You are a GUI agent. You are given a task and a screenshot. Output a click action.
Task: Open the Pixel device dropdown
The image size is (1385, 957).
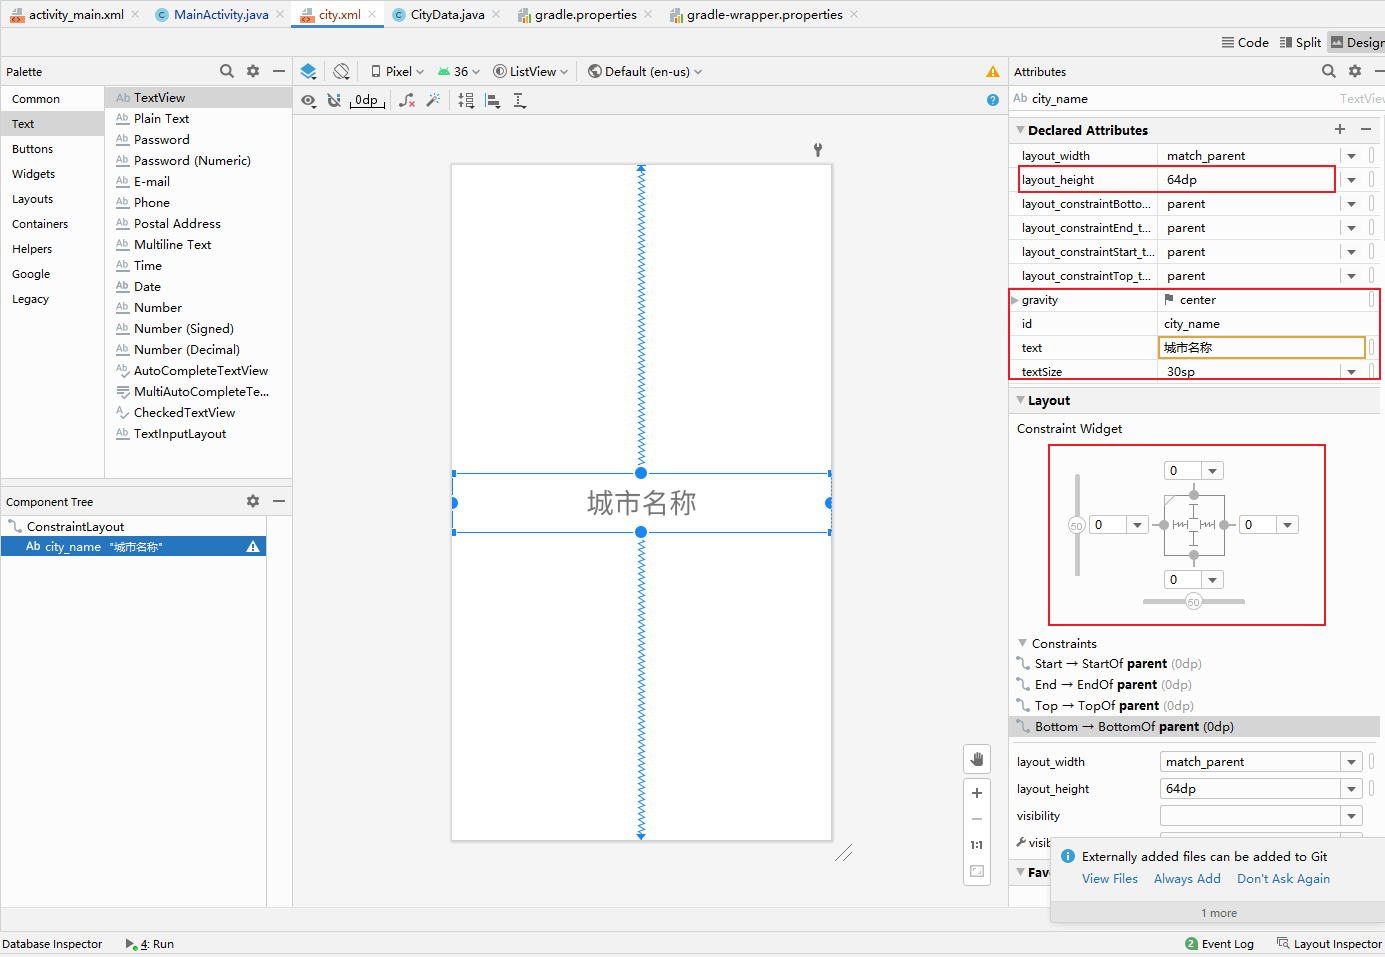point(397,71)
